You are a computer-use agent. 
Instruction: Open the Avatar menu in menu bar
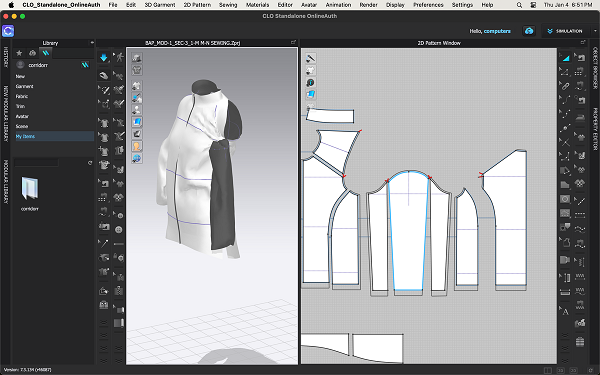[x=309, y=5]
